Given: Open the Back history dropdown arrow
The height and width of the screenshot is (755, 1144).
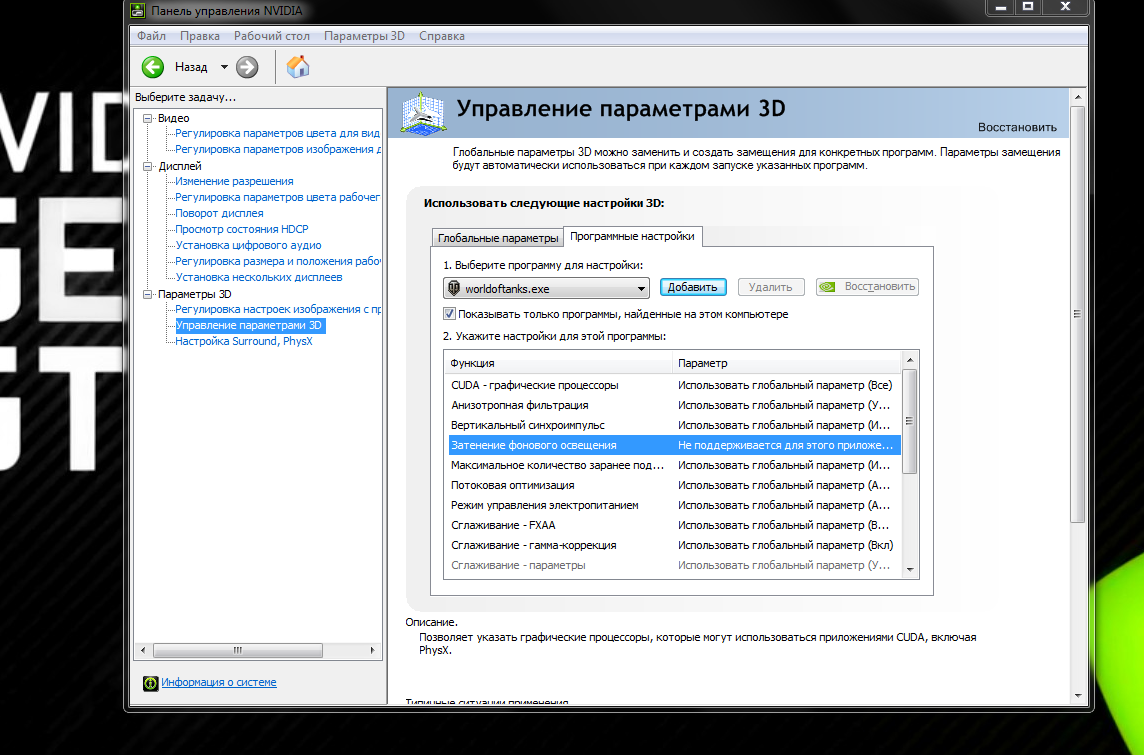Looking at the screenshot, I should pyautogui.click(x=224, y=67).
